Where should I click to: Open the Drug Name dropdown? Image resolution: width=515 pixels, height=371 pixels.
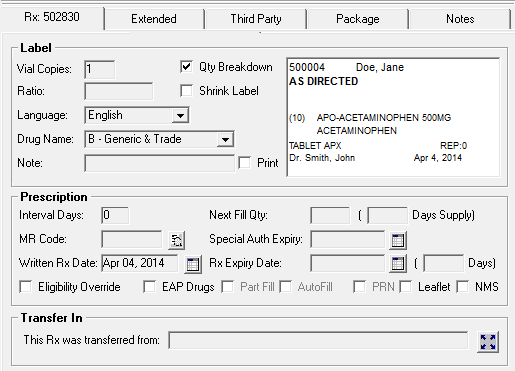225,139
